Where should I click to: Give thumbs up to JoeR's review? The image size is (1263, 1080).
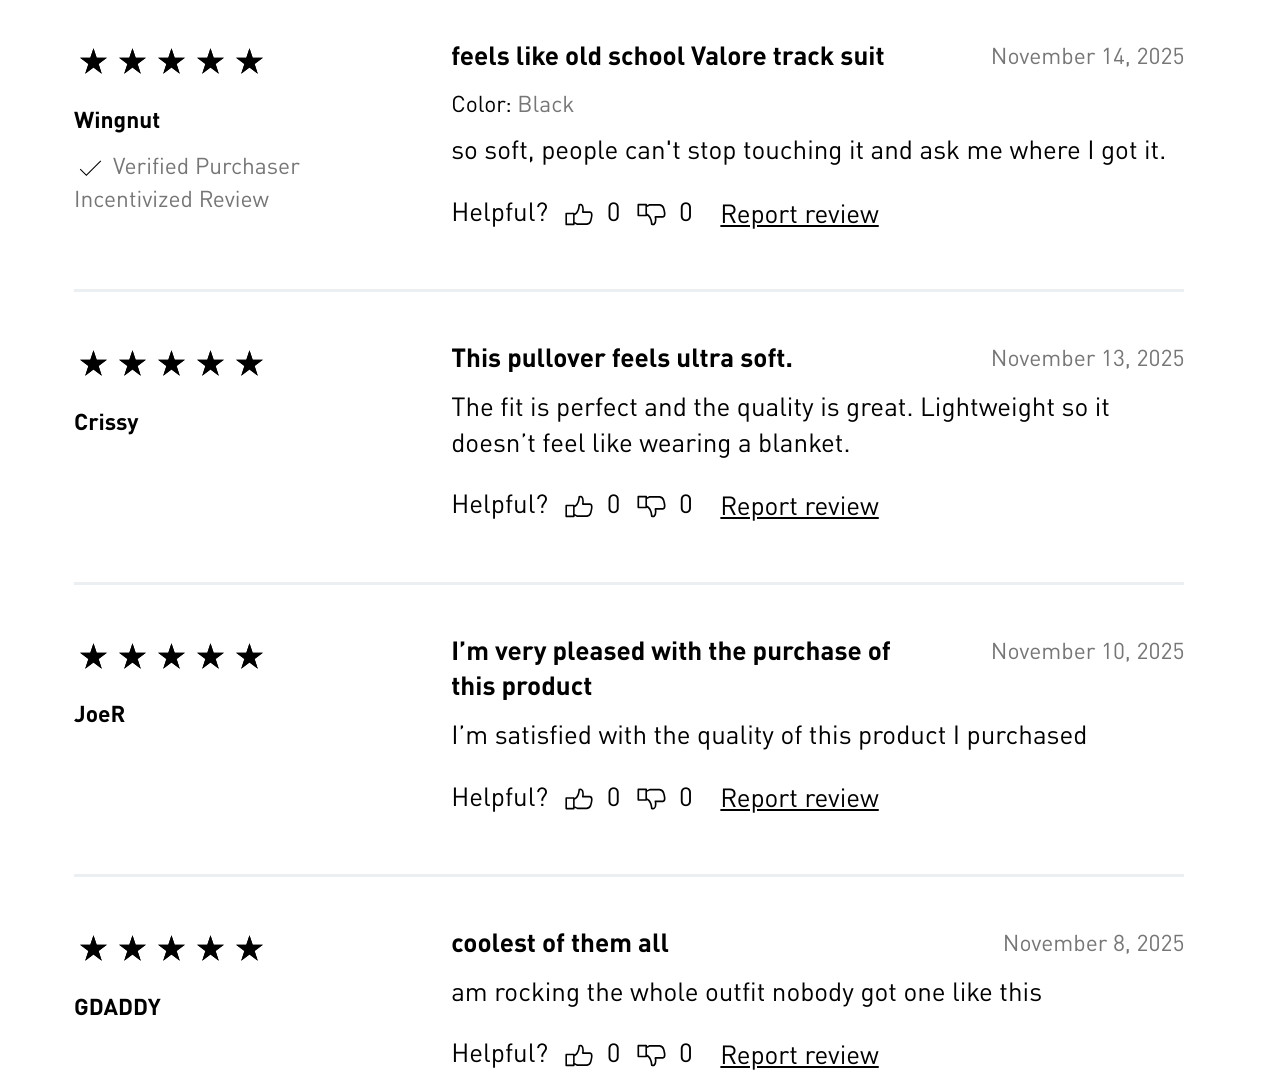pos(579,798)
